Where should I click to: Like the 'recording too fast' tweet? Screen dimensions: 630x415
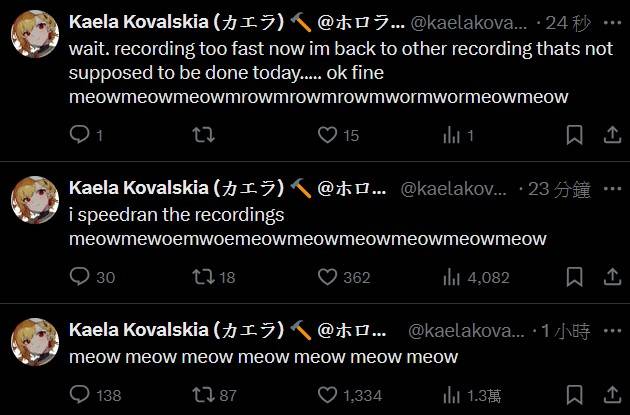[x=326, y=135]
